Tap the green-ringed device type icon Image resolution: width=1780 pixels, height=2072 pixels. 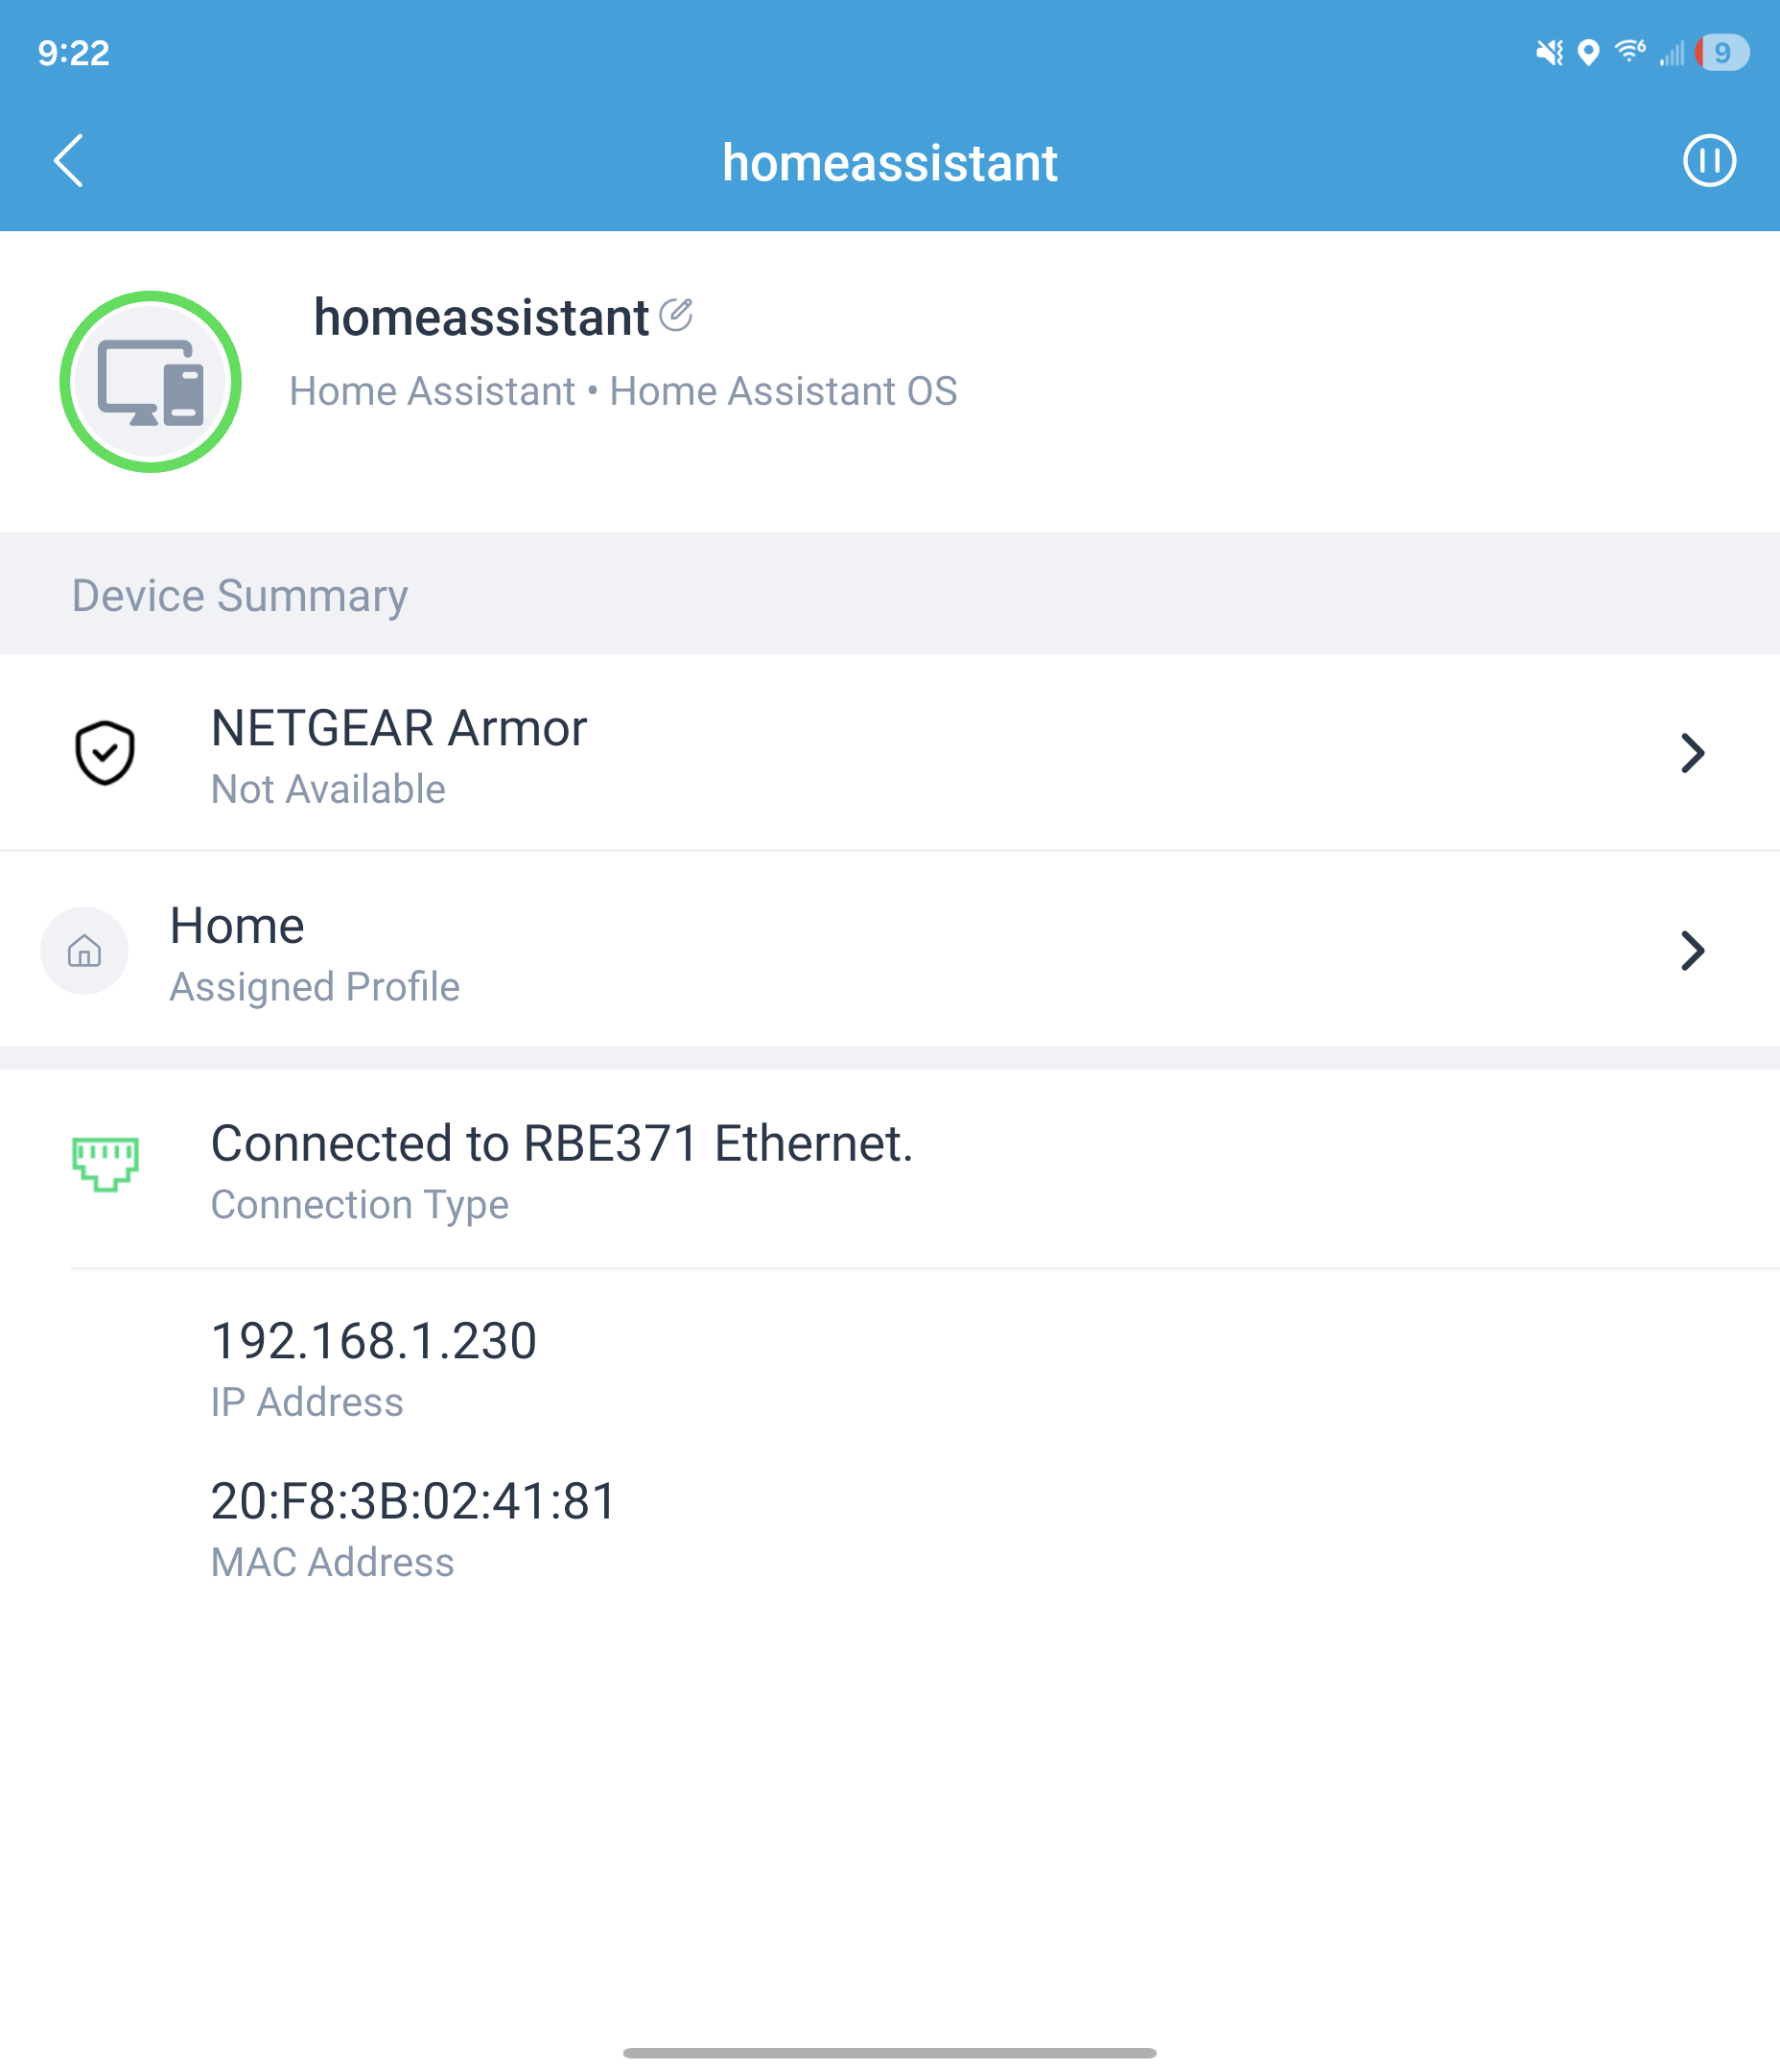click(150, 382)
